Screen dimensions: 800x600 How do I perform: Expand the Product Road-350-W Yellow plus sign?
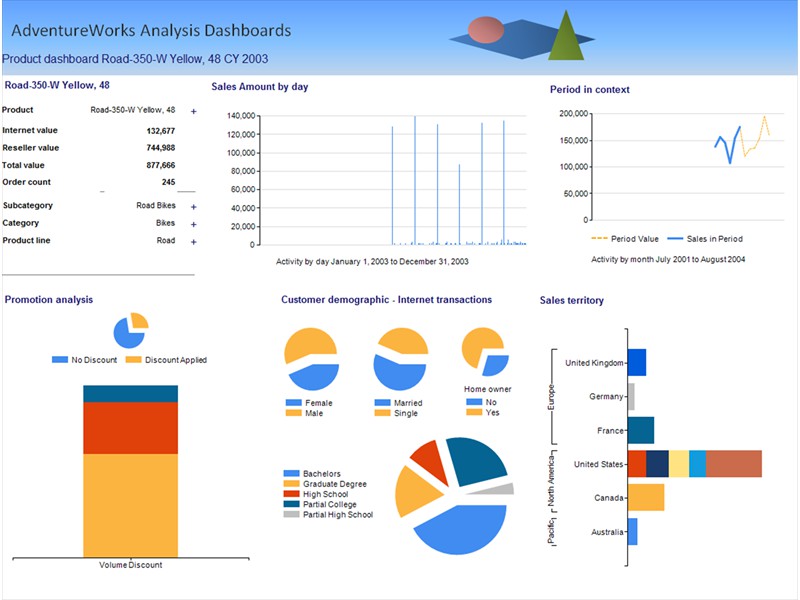193,111
